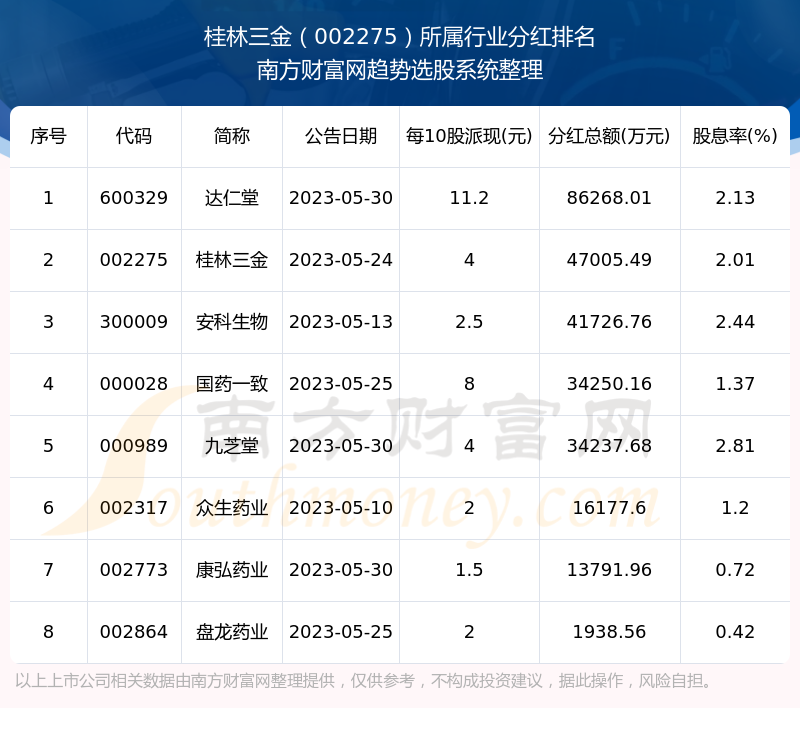Click dividend yield 2.13
The width and height of the screenshot is (800, 730).
[735, 198]
